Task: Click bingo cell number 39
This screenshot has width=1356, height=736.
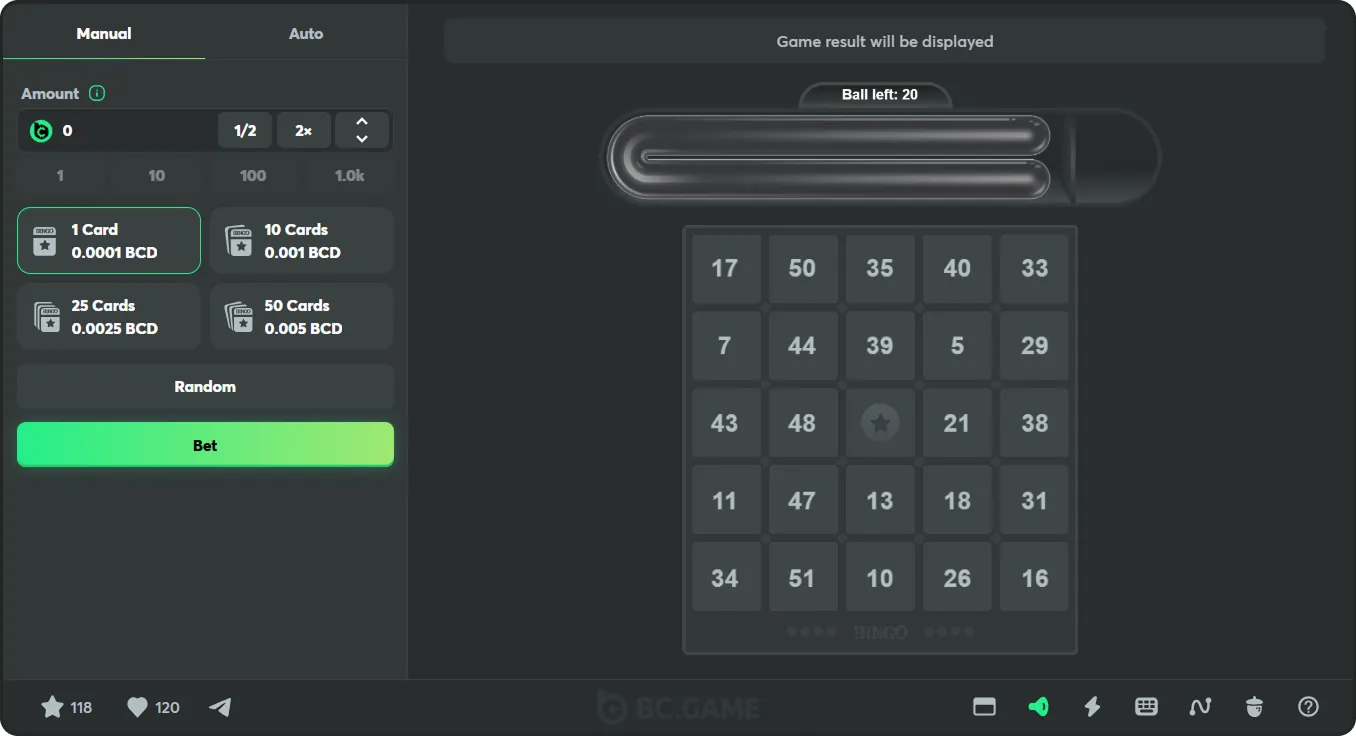Action: [880, 346]
